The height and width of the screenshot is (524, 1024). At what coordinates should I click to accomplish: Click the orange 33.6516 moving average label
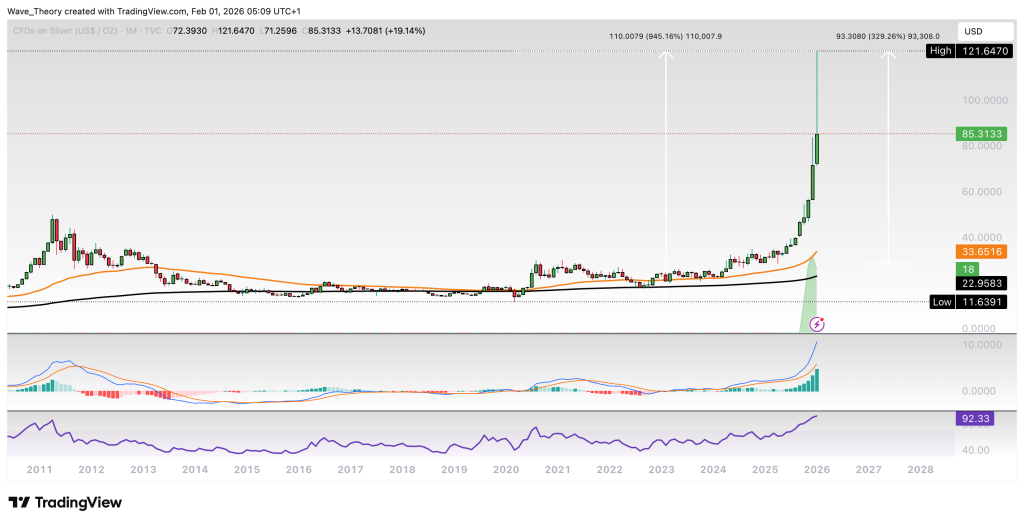point(981,251)
